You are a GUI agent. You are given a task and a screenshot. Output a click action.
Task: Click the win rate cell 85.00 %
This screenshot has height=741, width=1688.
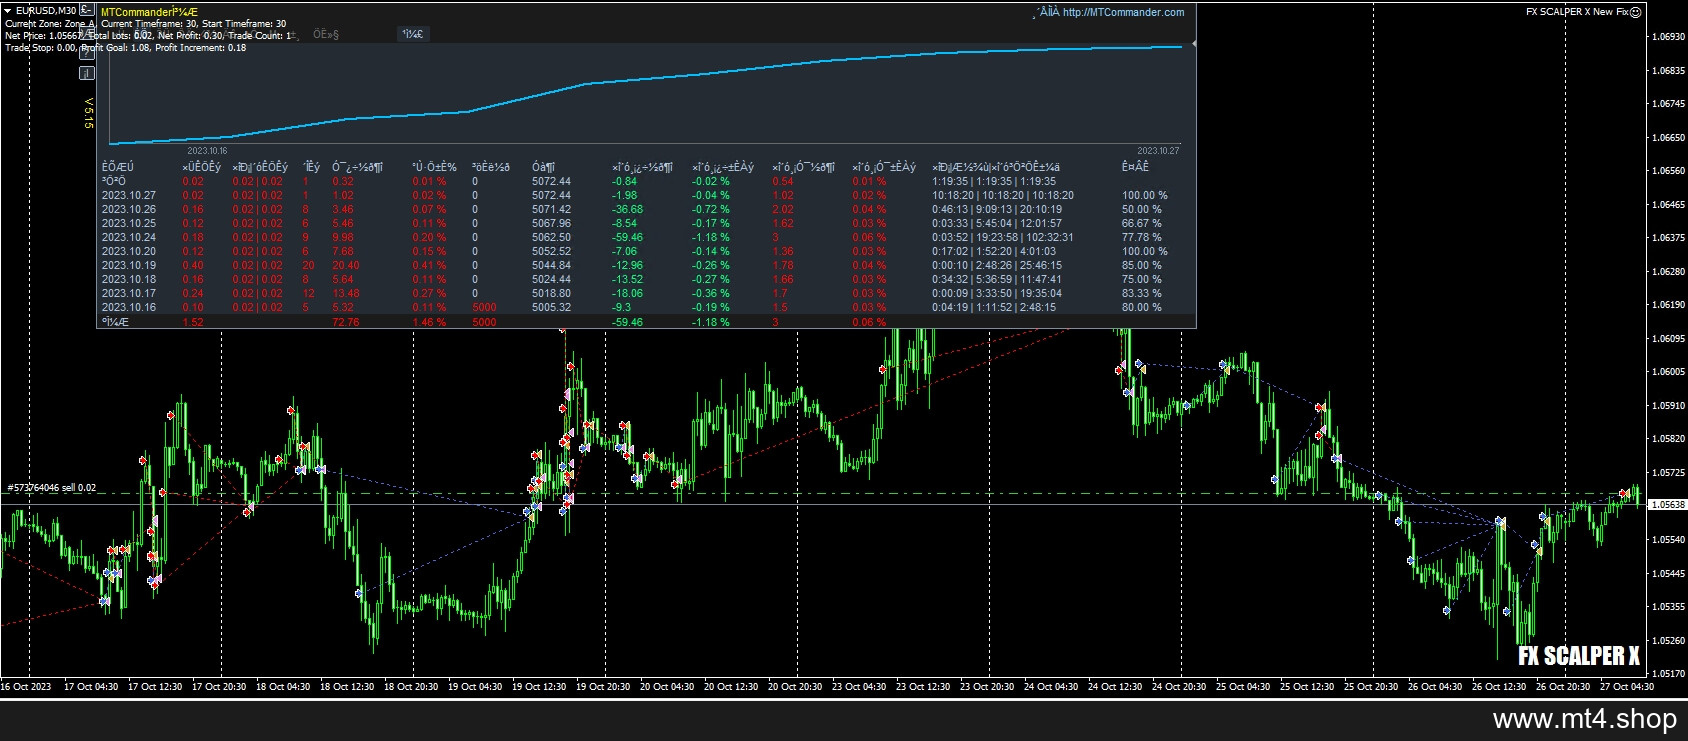click(x=1142, y=265)
